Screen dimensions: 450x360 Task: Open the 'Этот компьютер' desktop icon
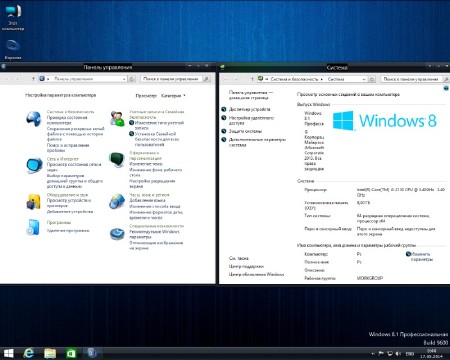(x=13, y=17)
